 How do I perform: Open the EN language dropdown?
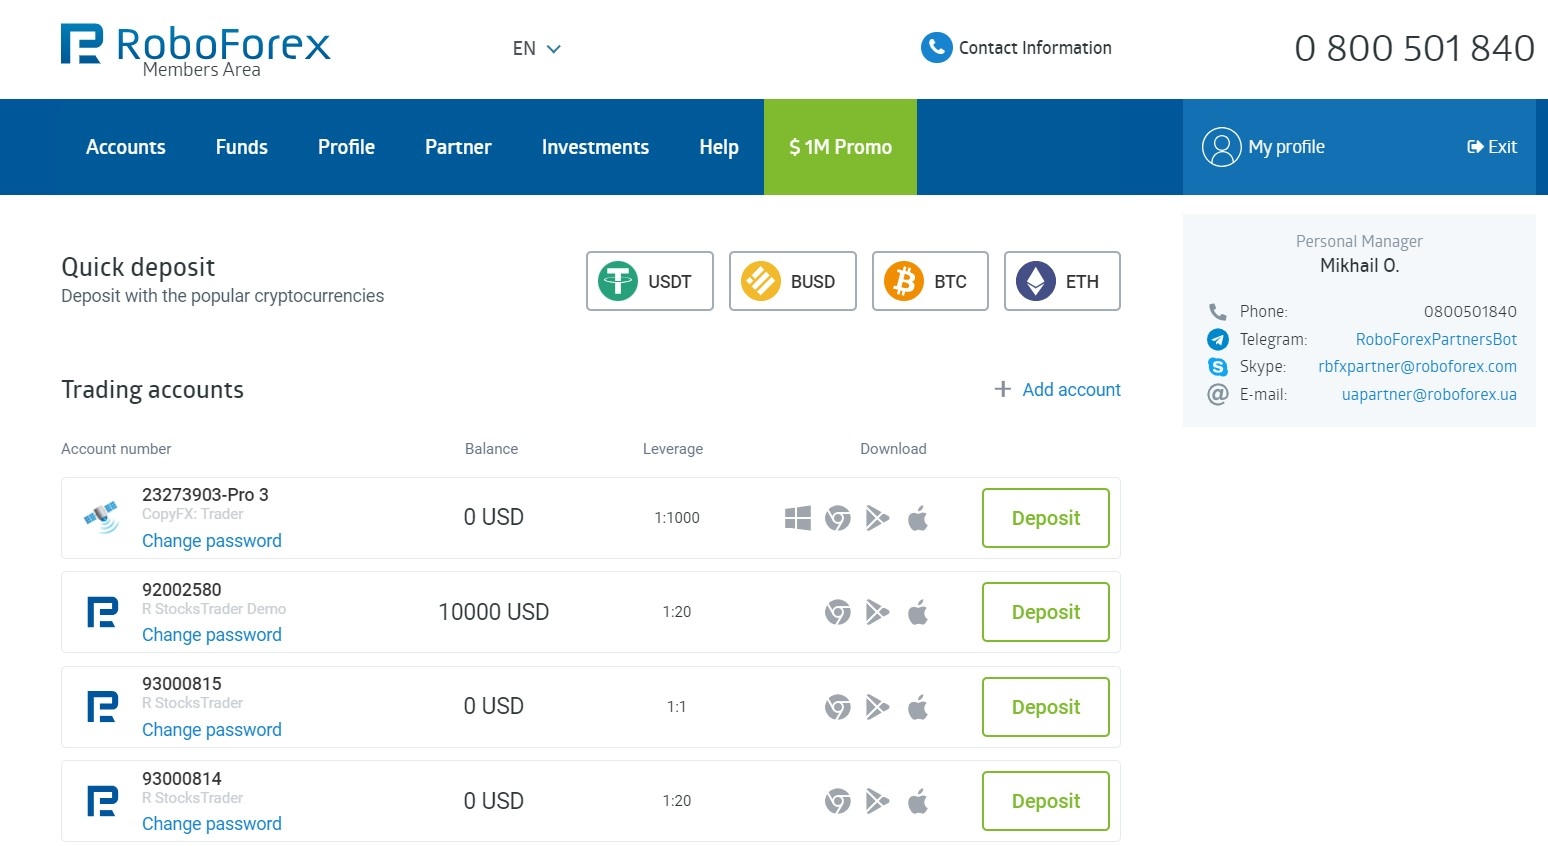pyautogui.click(x=537, y=48)
